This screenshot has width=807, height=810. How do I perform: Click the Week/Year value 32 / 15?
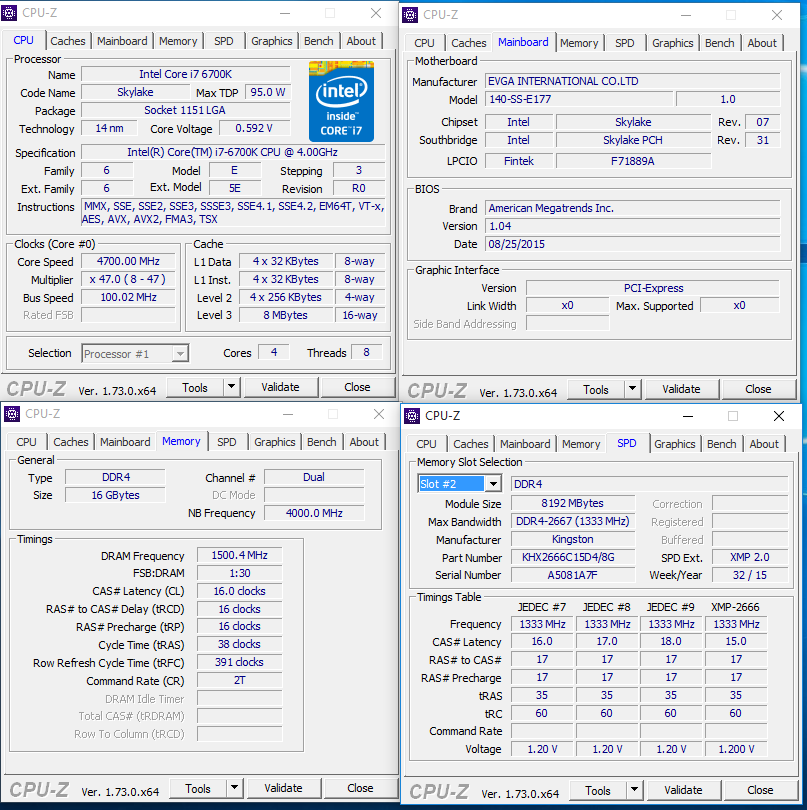(x=750, y=575)
